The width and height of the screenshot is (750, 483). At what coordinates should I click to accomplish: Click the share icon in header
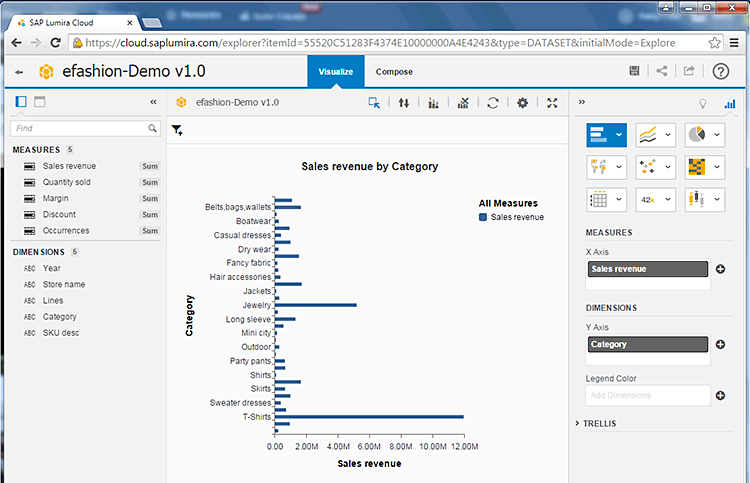pos(661,71)
